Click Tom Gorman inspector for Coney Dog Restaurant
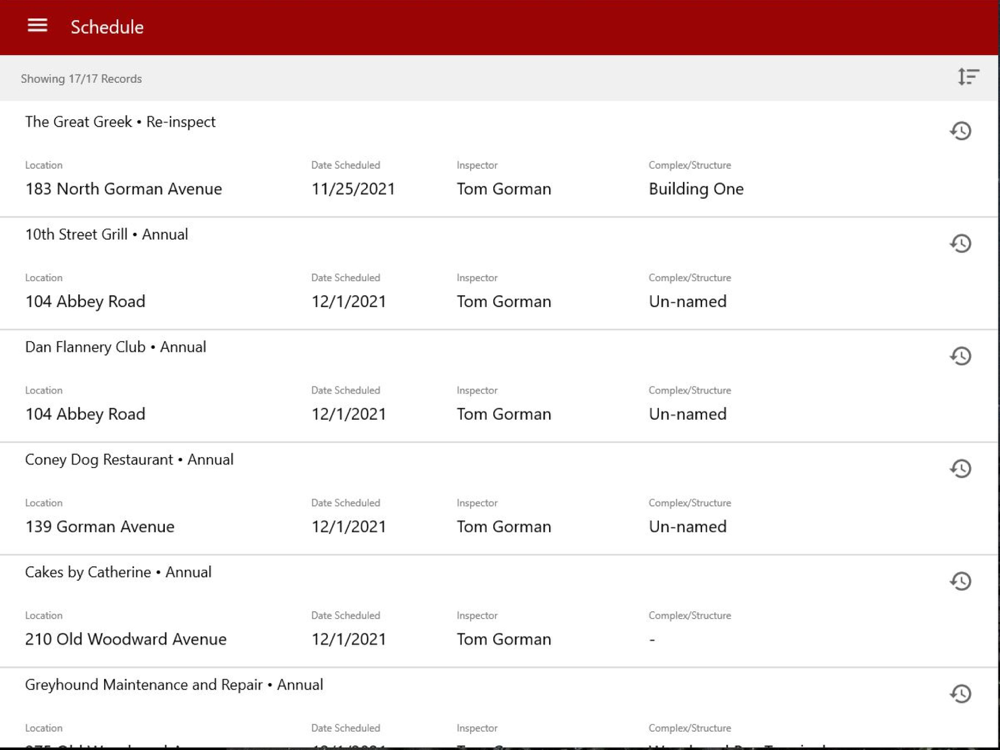The height and width of the screenshot is (750, 1000). (x=504, y=527)
